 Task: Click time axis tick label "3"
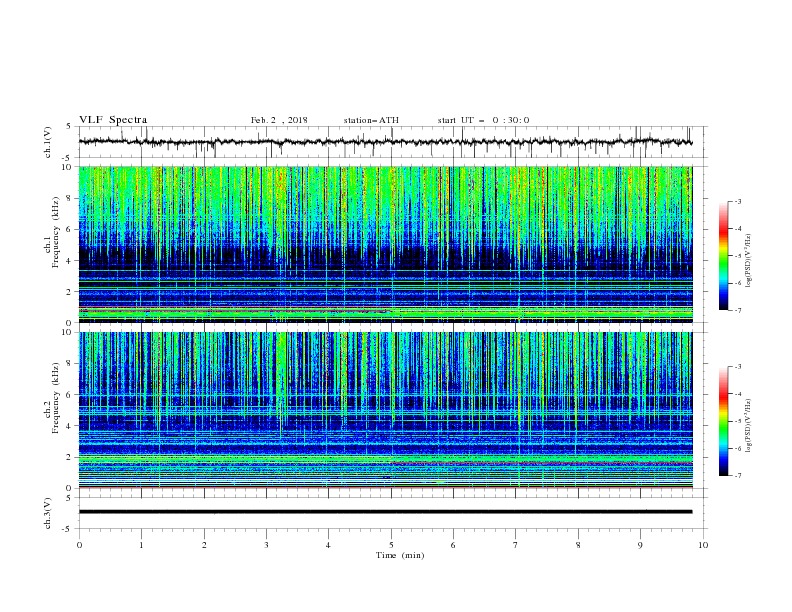(x=266, y=545)
